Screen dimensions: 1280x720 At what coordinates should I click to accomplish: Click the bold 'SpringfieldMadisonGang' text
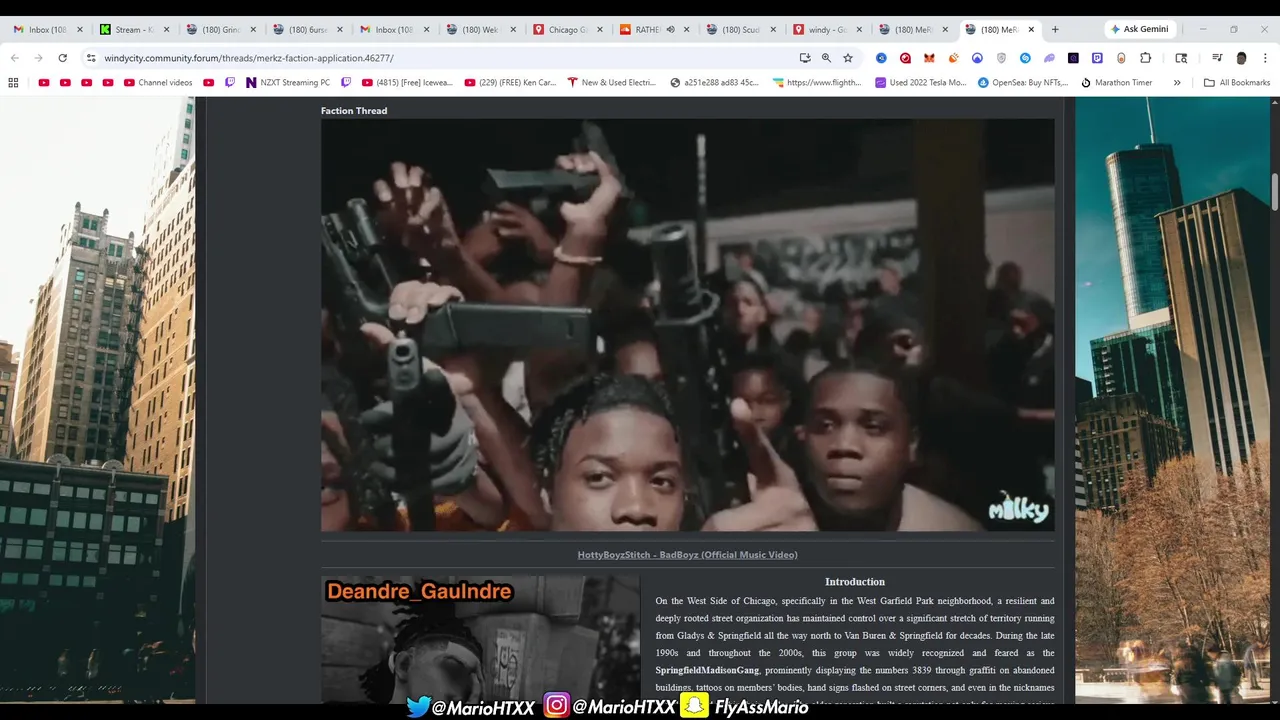point(707,670)
